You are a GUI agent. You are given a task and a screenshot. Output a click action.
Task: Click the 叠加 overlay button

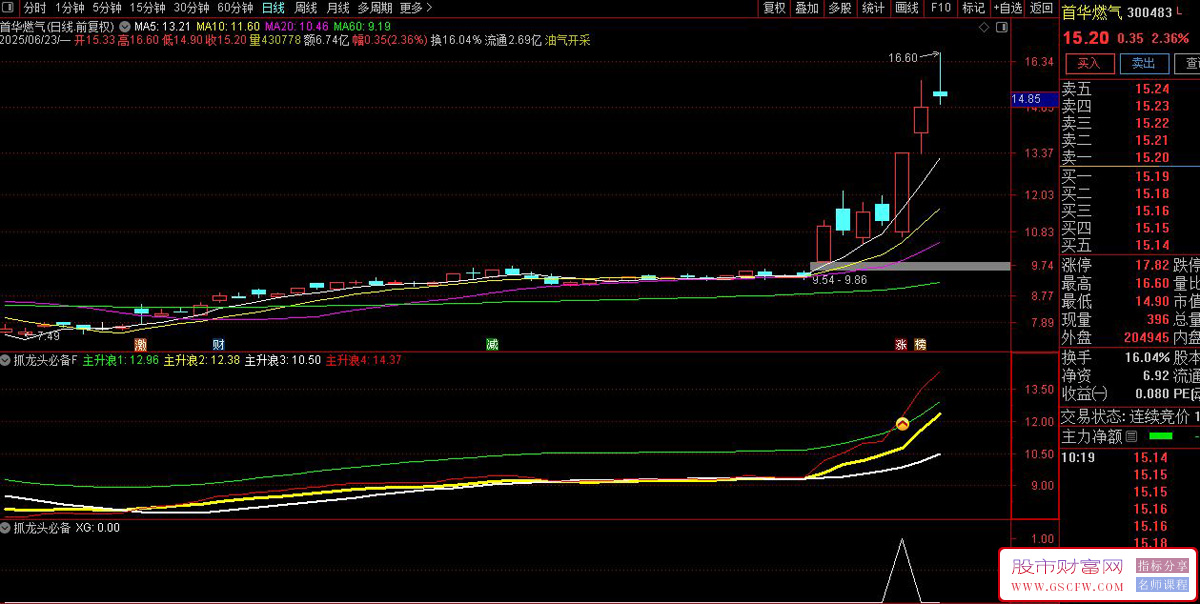(x=807, y=7)
